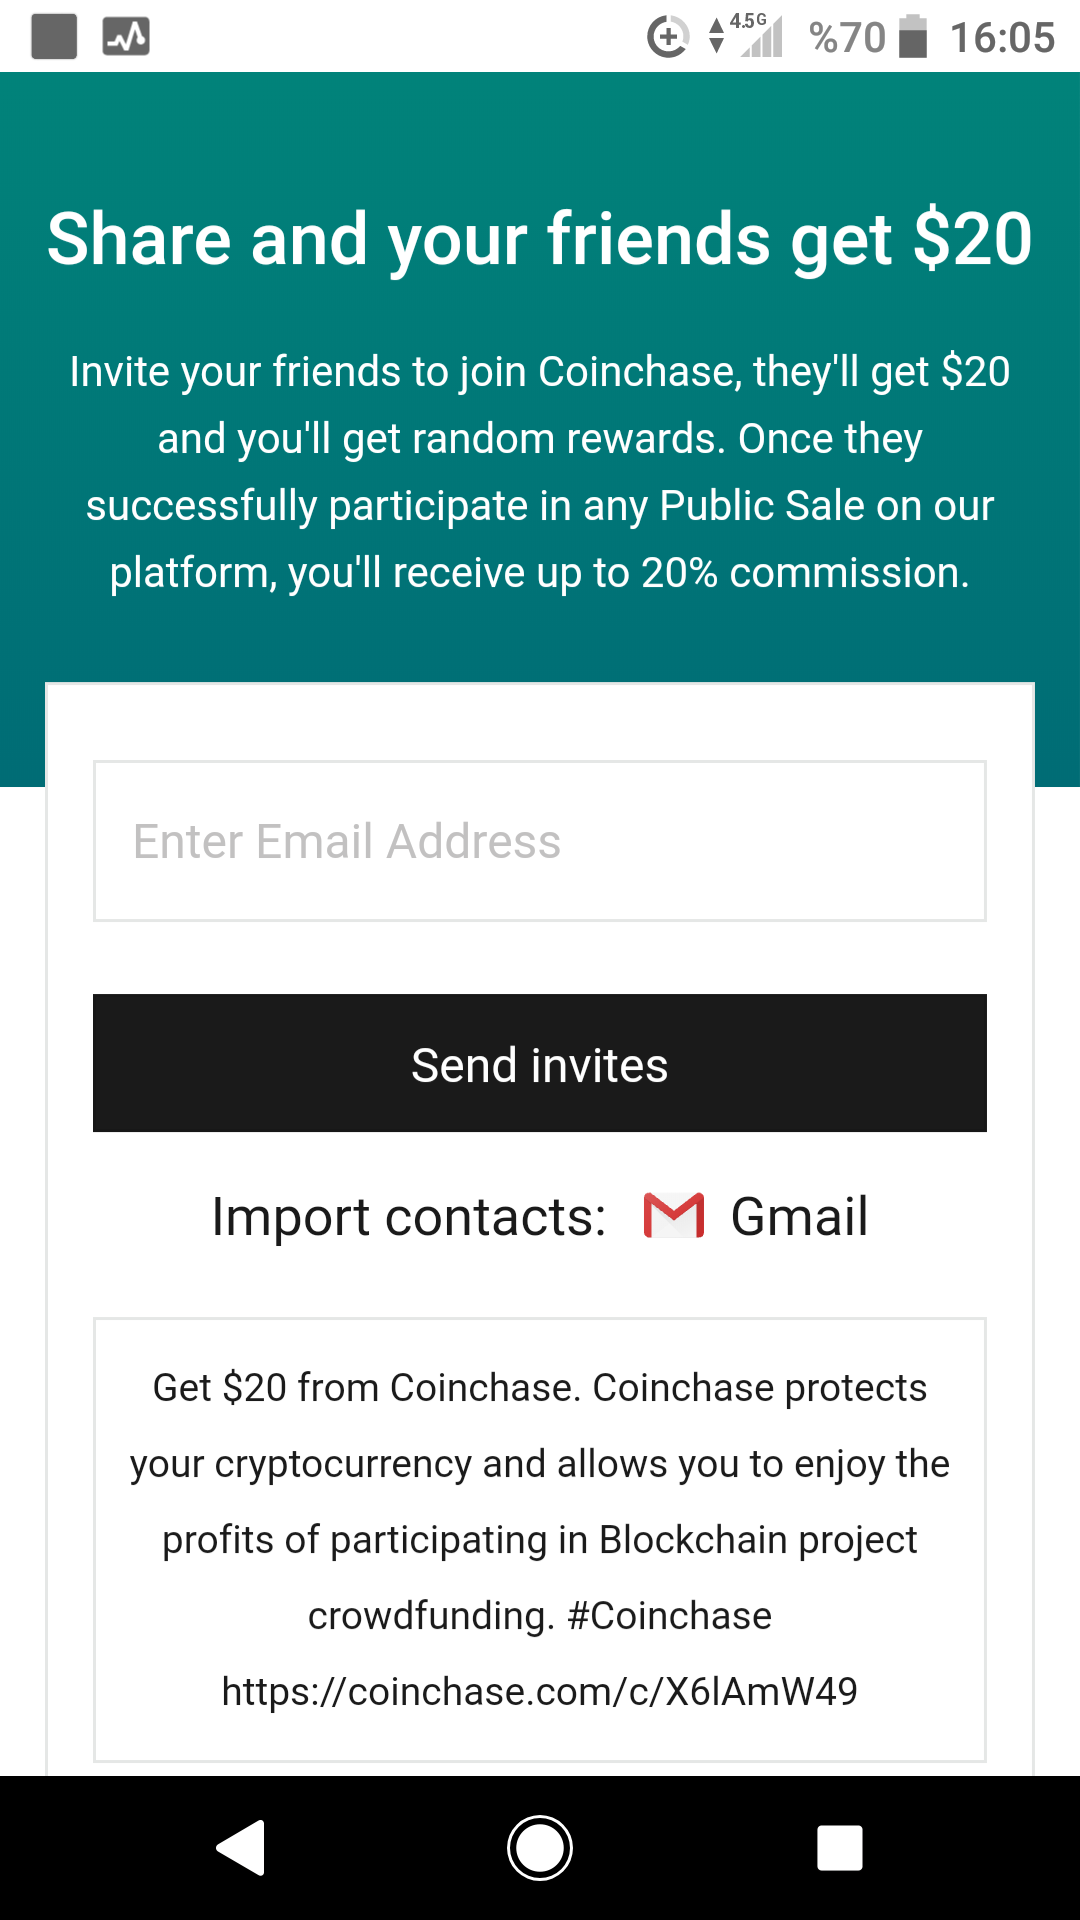Image resolution: width=1080 pixels, height=1920 pixels.
Task: Tap the activity pulse notification icon
Action: click(126, 37)
